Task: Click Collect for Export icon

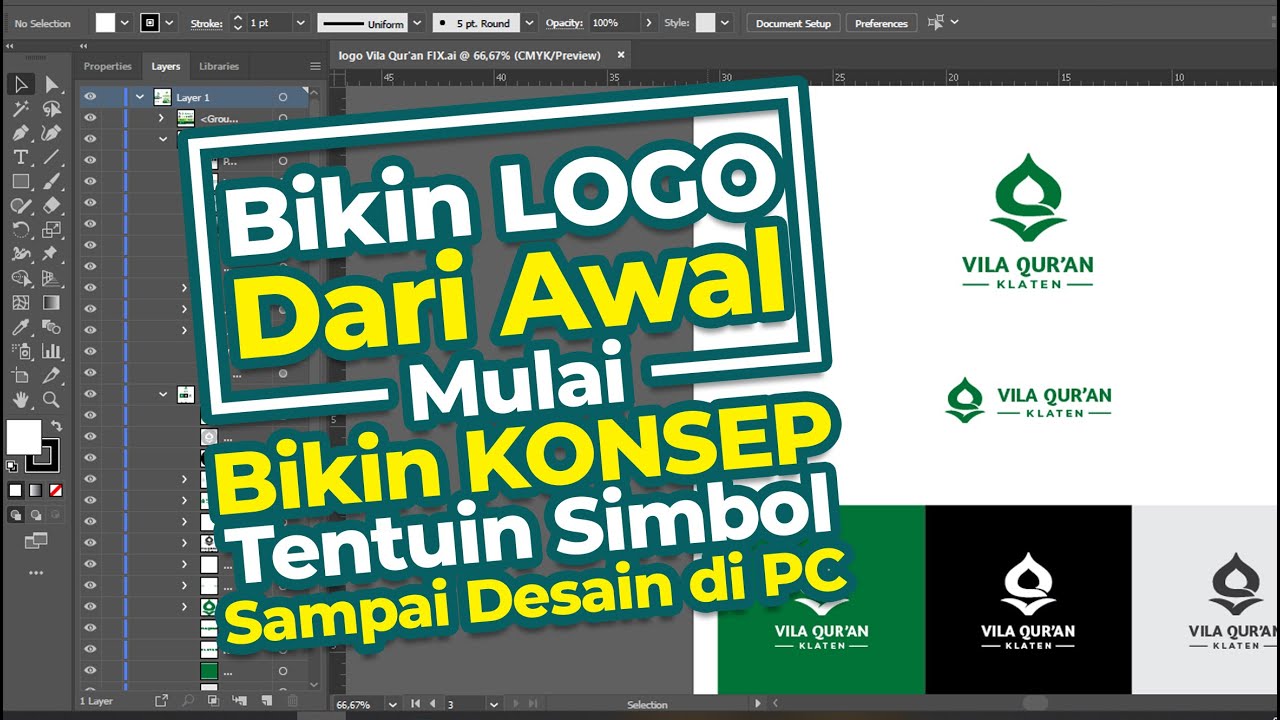Action: pyautogui.click(x=160, y=701)
